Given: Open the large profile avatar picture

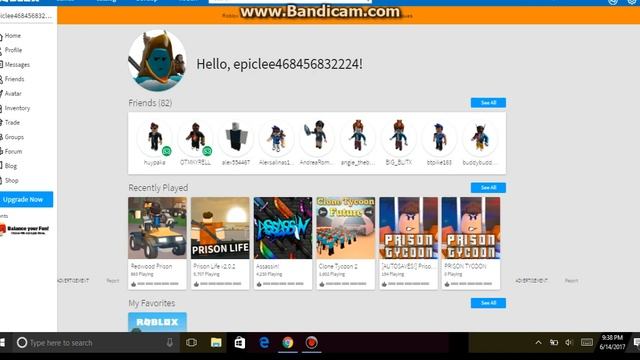Looking at the screenshot, I should pos(157,61).
